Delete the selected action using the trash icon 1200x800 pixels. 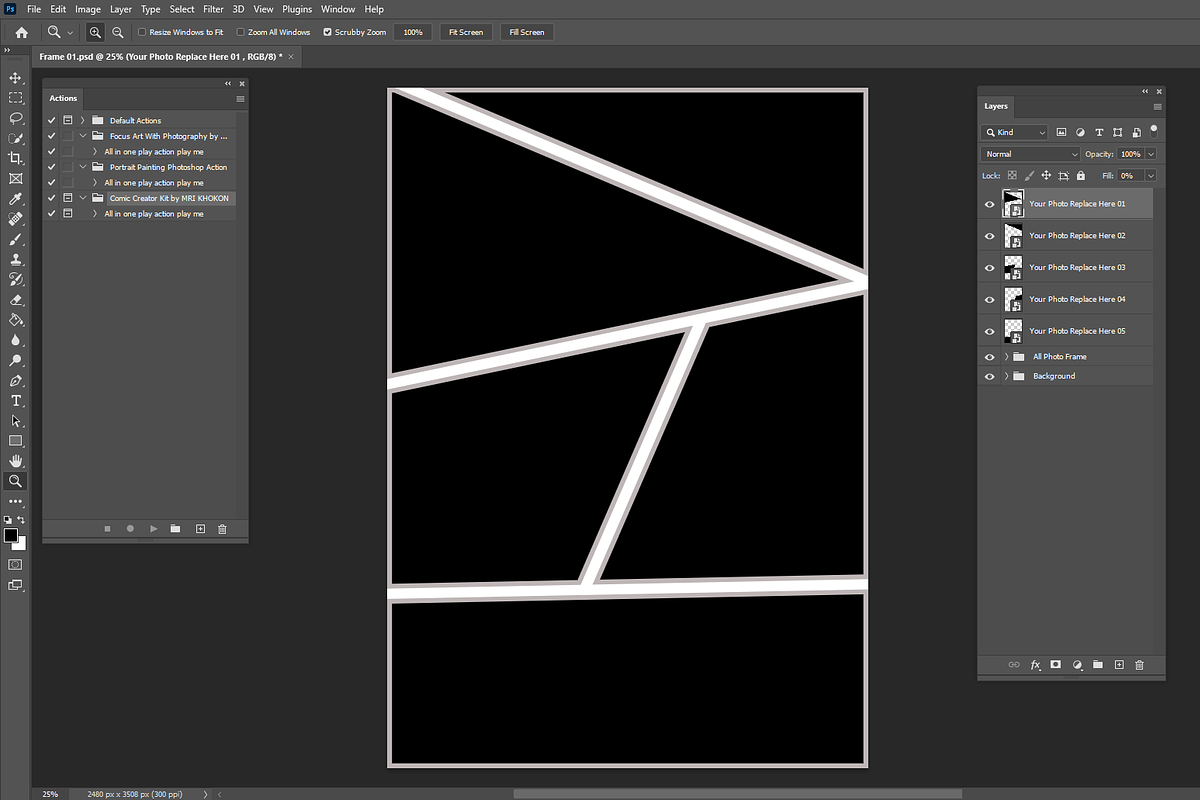[222, 529]
